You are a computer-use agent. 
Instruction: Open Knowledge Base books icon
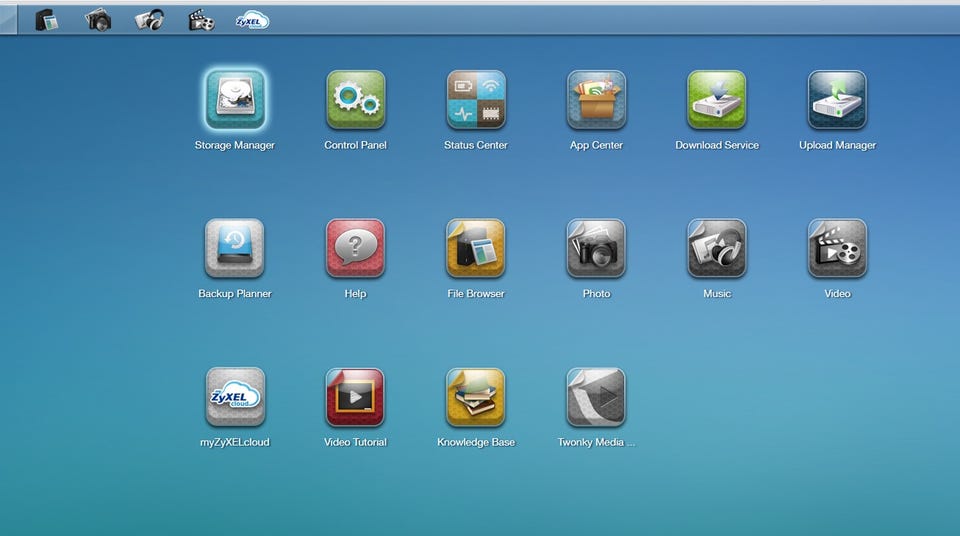click(476, 397)
